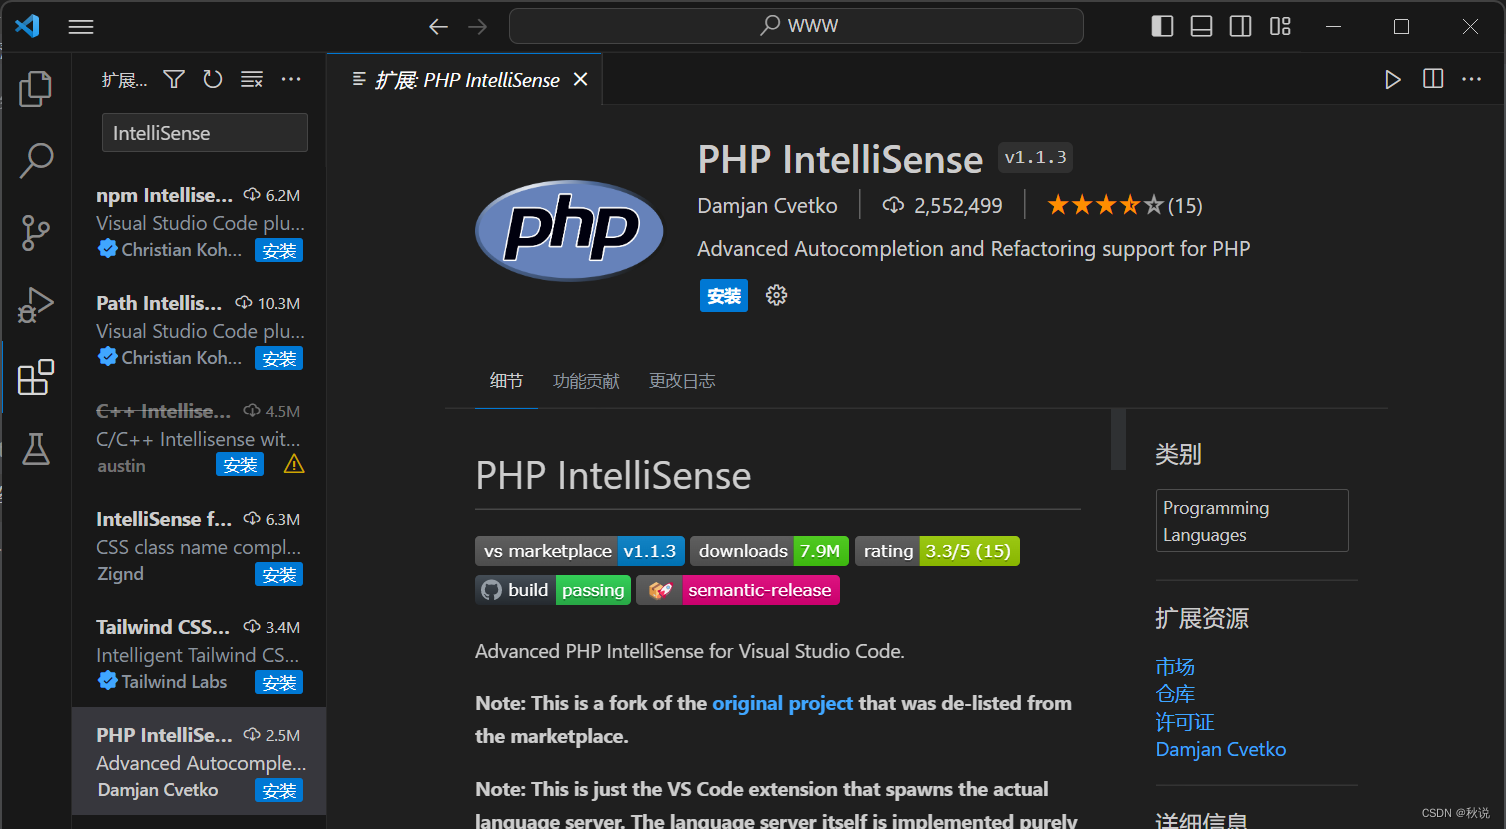The image size is (1506, 829).
Task: Open the 市场 resource link
Action: [1175, 666]
